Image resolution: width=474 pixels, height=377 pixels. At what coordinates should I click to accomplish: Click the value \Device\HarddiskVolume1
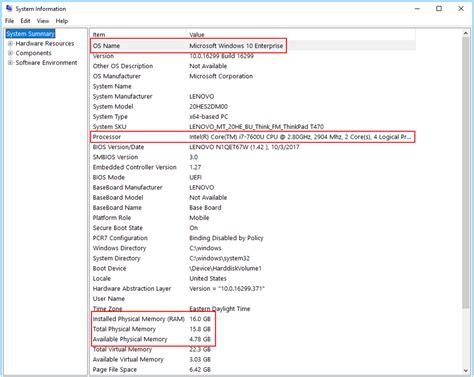(x=225, y=268)
